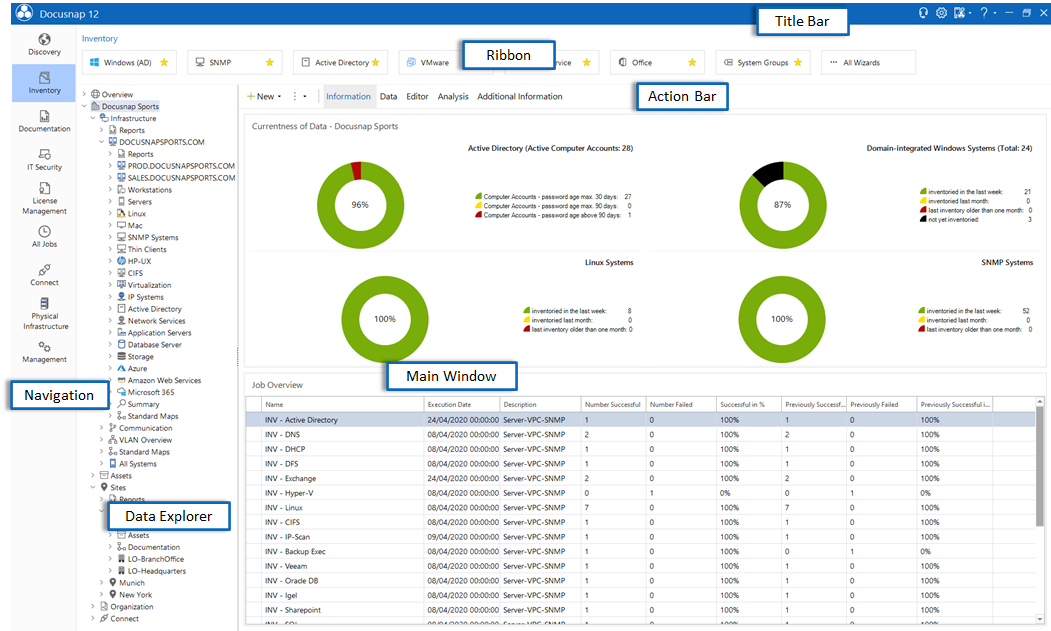Open the Additional Information tab

tap(519, 97)
